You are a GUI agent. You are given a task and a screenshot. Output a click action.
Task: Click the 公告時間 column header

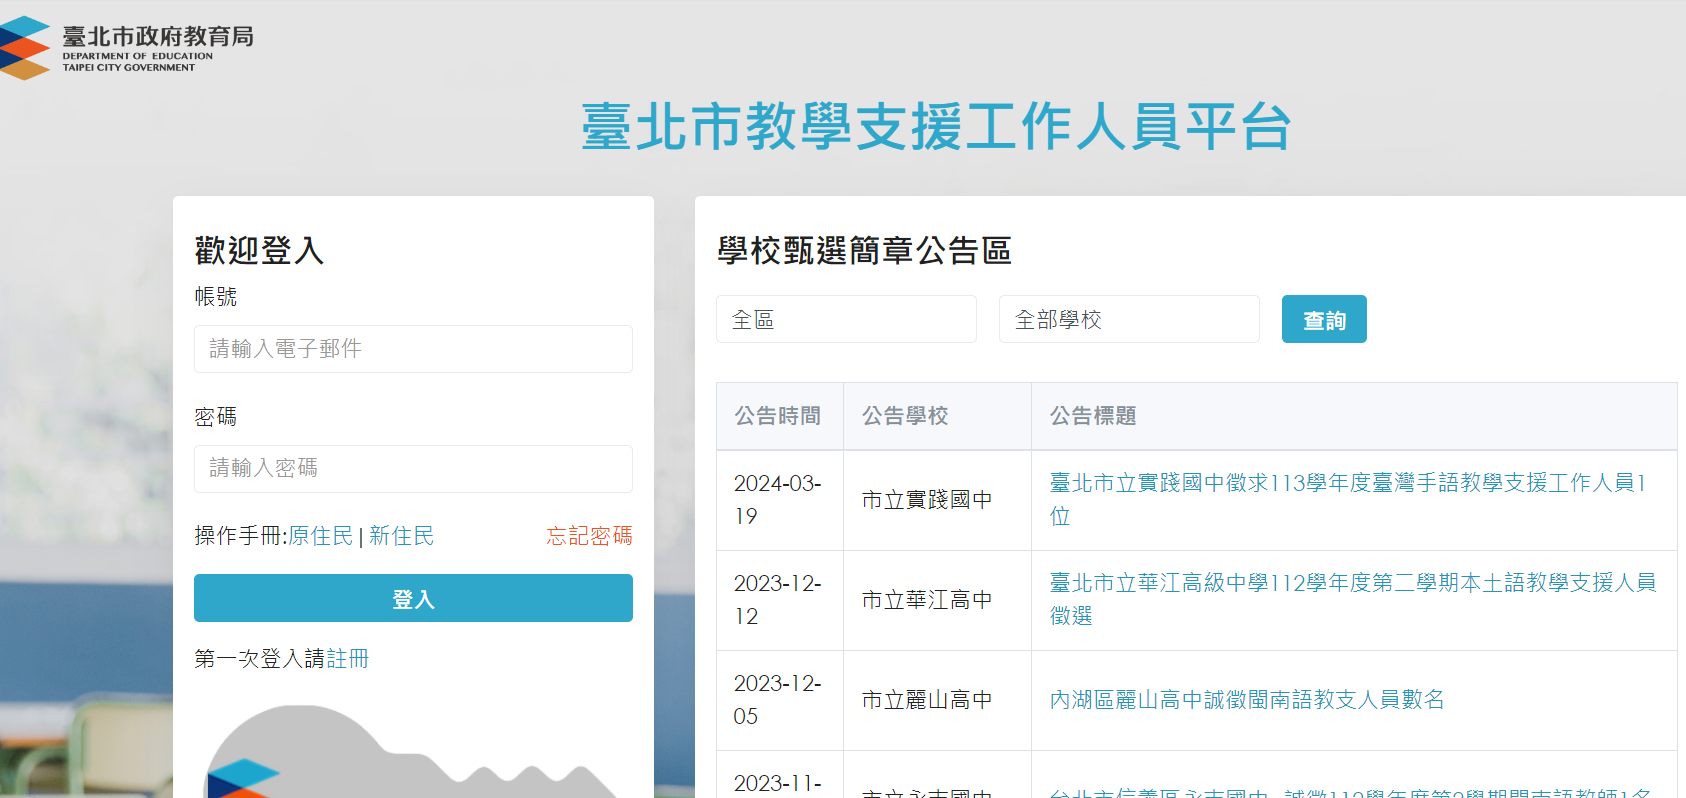(x=779, y=416)
